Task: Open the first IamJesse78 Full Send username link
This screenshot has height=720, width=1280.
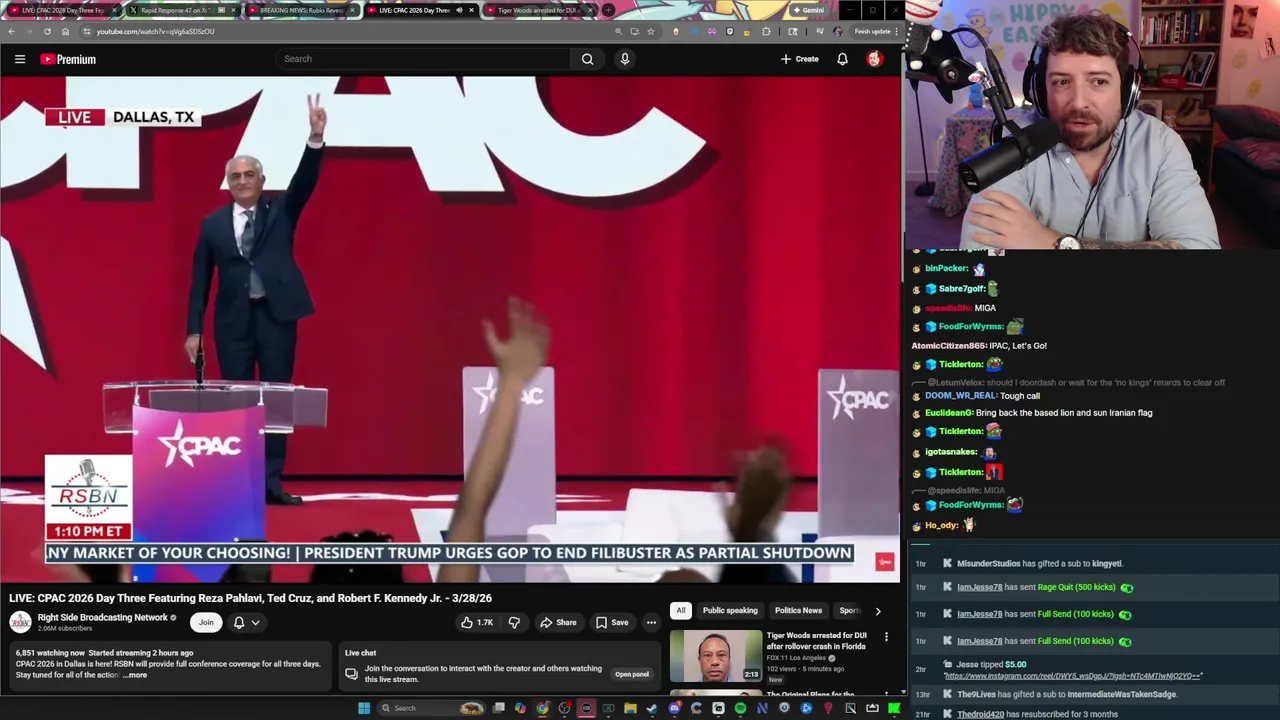Action: pos(979,614)
